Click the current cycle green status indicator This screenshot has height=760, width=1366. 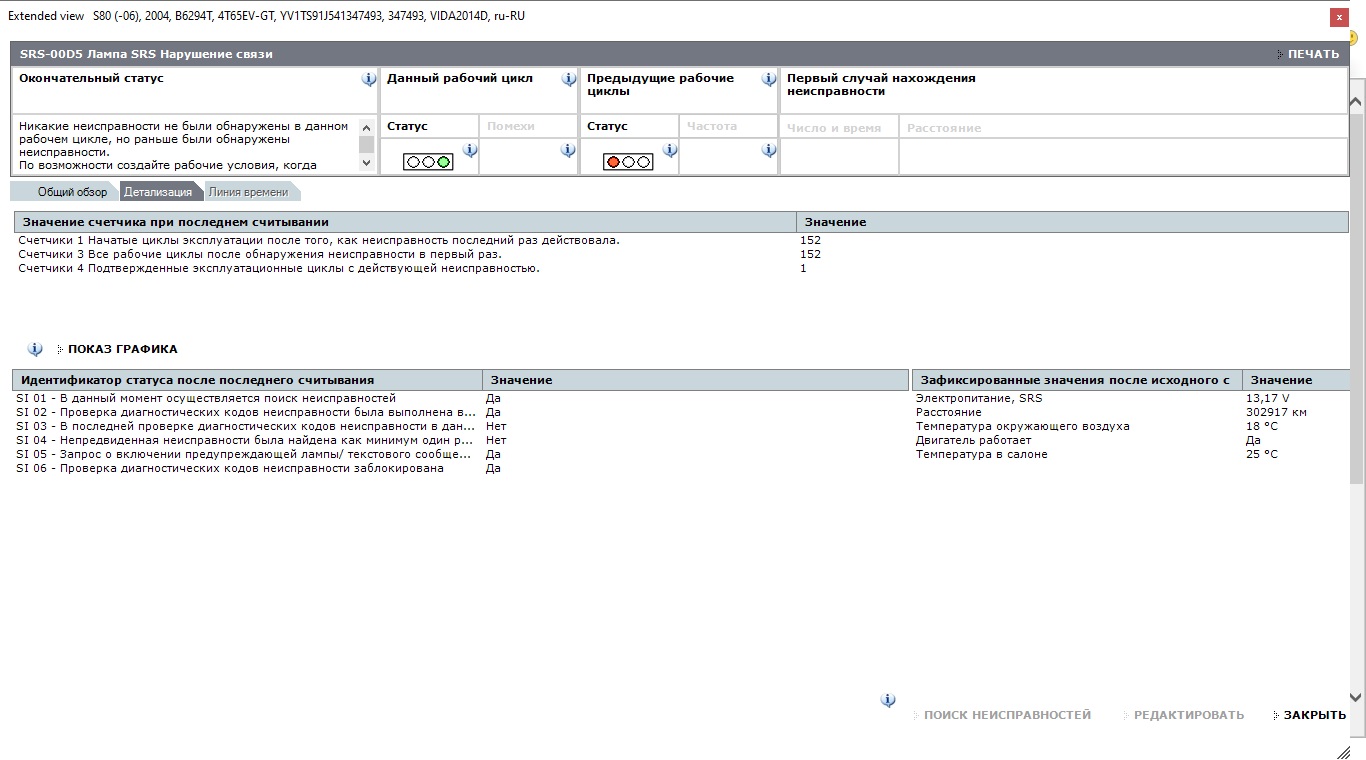click(428, 161)
